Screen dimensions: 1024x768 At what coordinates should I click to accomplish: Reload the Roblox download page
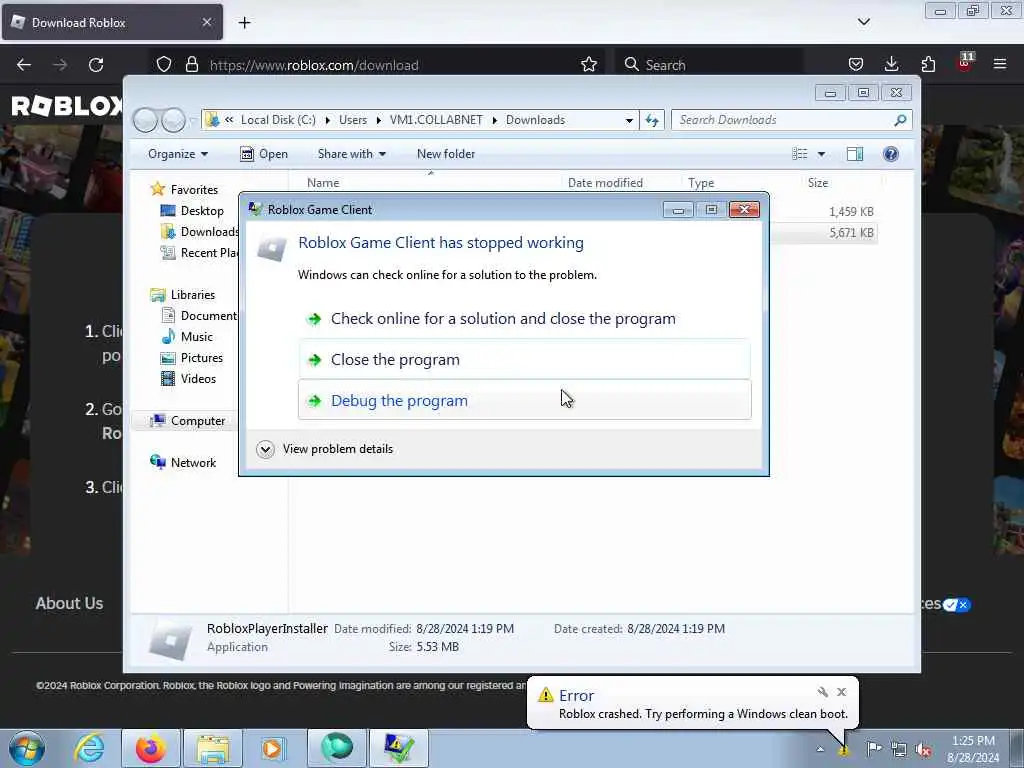(x=96, y=65)
